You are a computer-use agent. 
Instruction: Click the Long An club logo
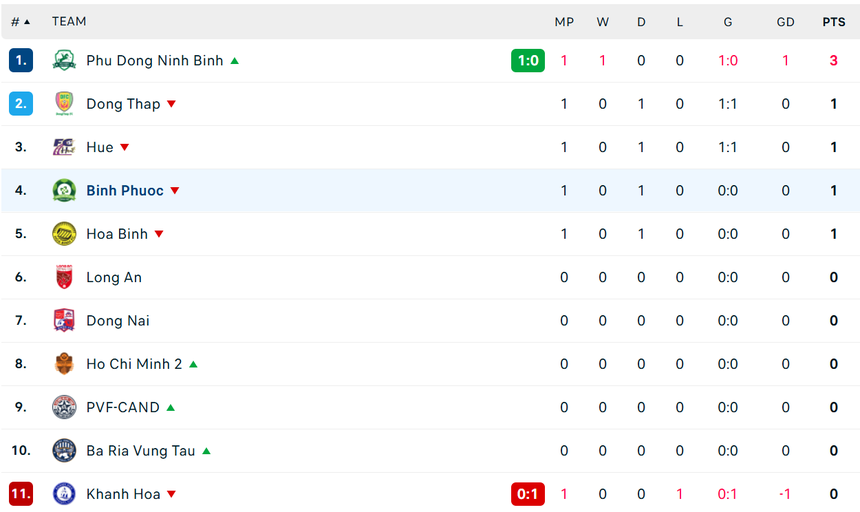coord(64,278)
